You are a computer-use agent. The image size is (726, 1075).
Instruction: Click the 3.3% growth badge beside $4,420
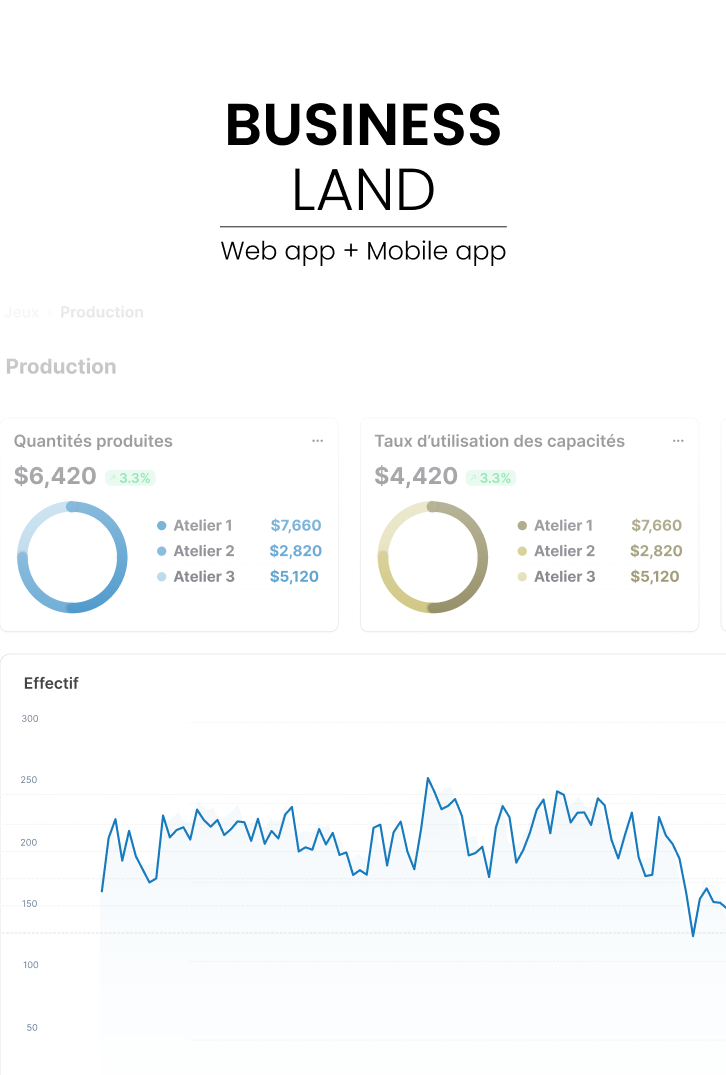point(490,478)
